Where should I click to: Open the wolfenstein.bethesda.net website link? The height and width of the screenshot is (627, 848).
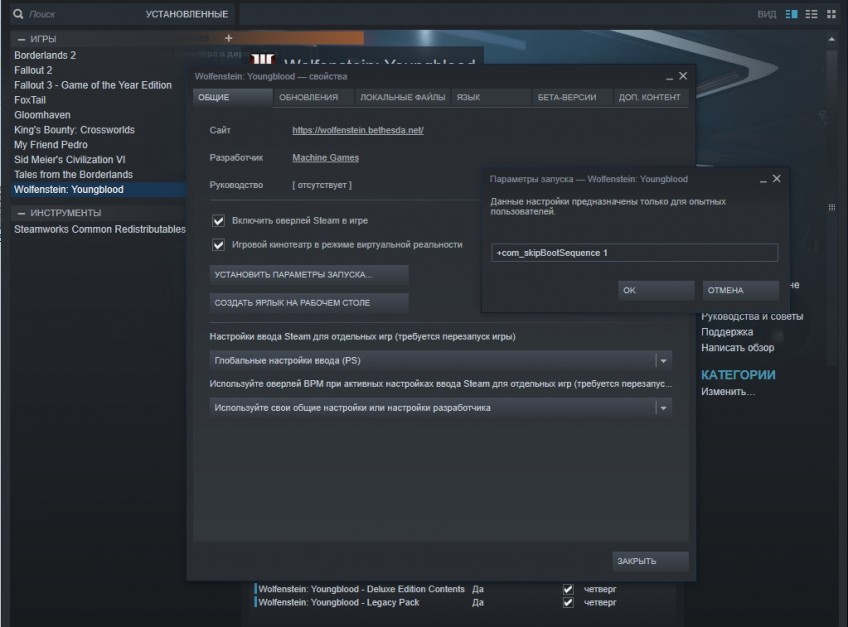point(357,130)
